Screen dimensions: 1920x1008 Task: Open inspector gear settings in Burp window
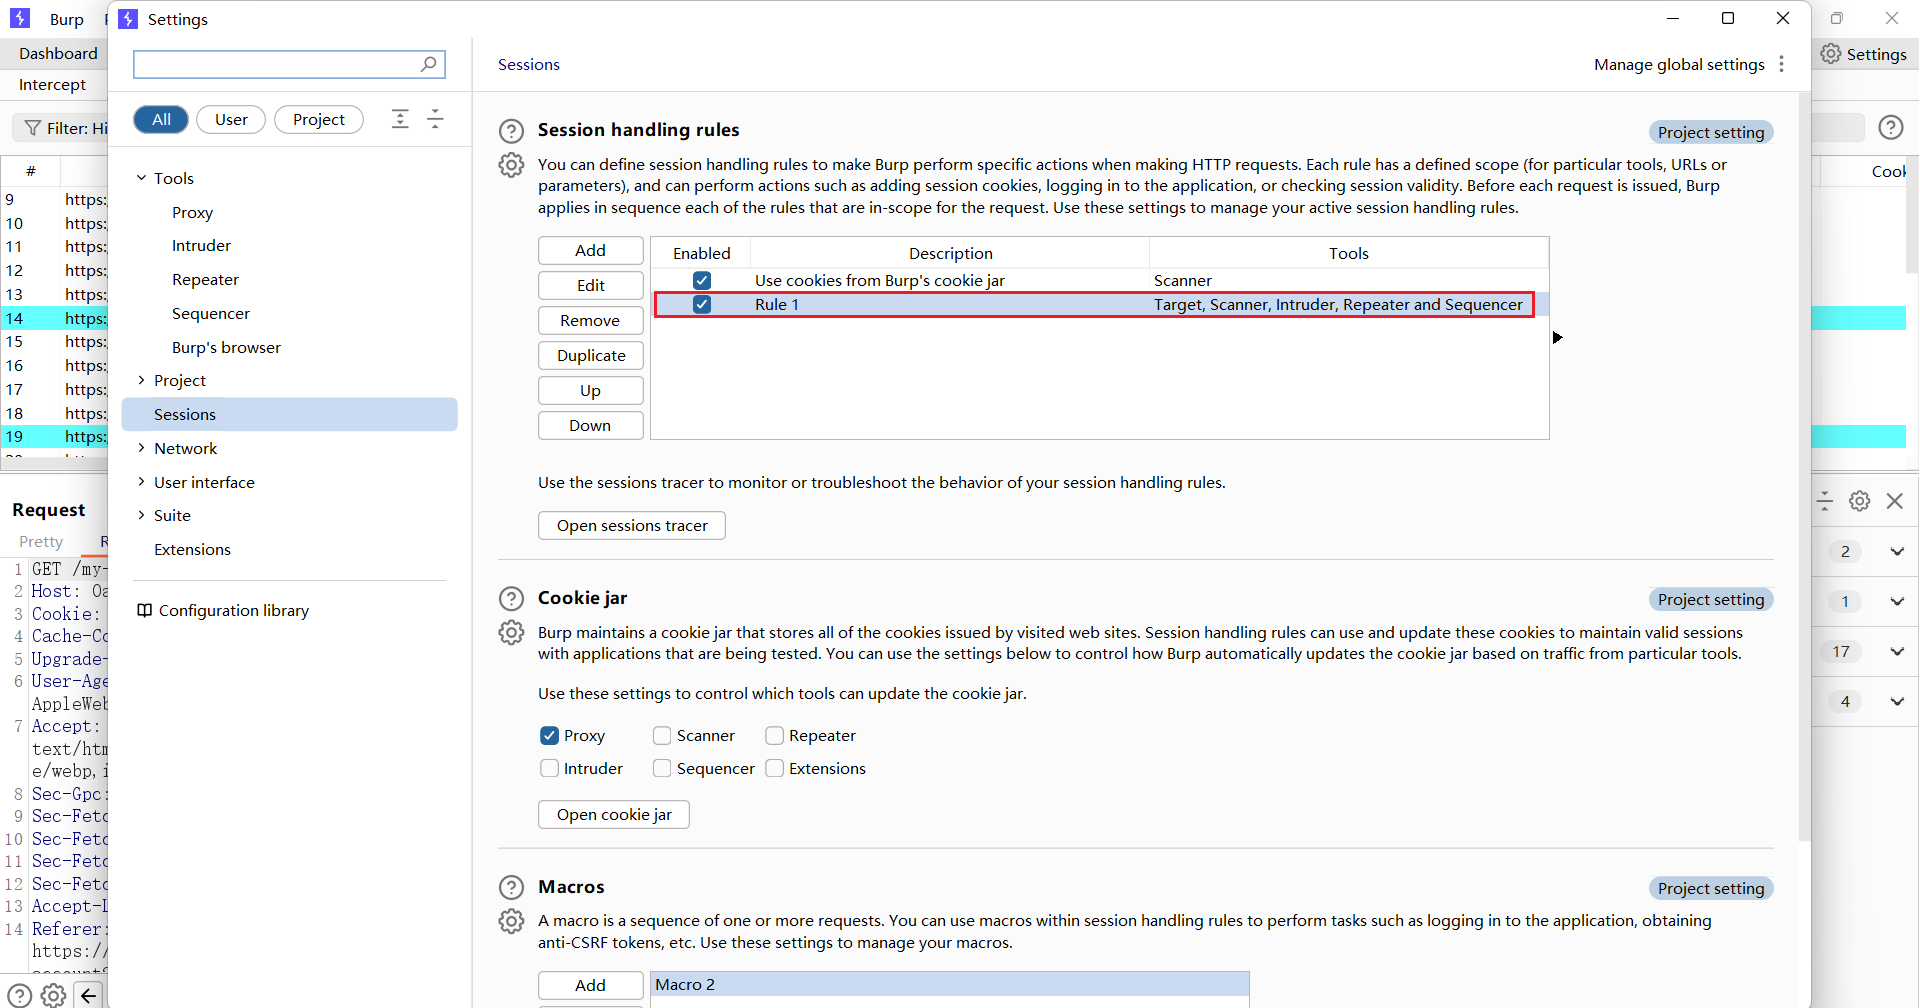pyautogui.click(x=1860, y=501)
